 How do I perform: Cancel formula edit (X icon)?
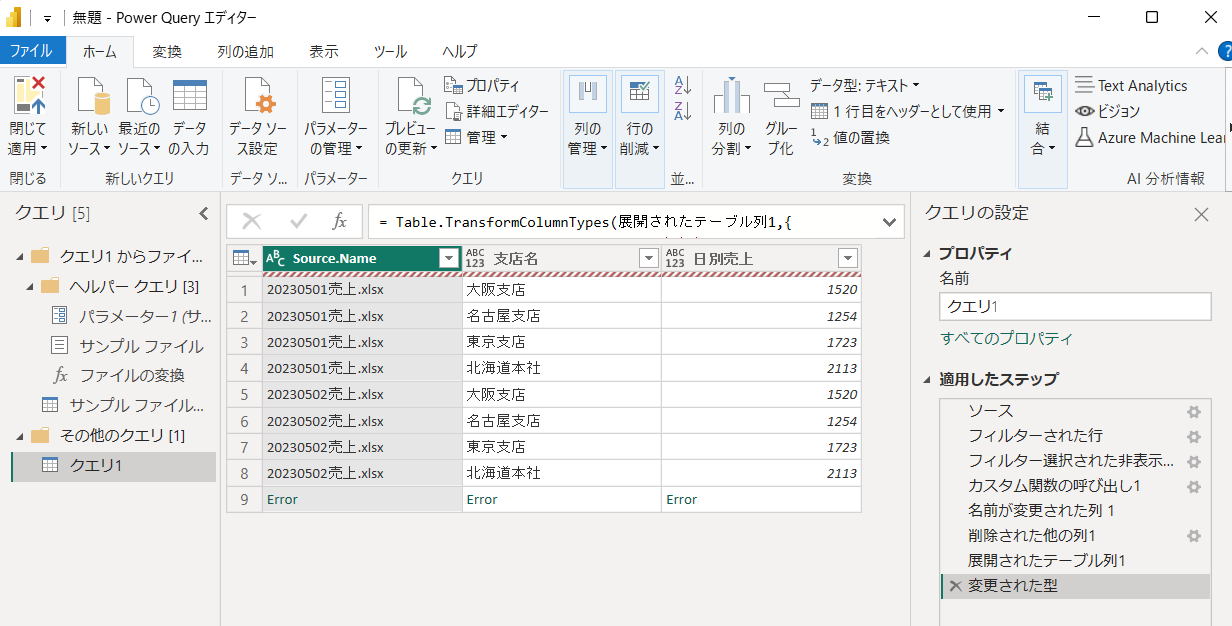click(252, 221)
